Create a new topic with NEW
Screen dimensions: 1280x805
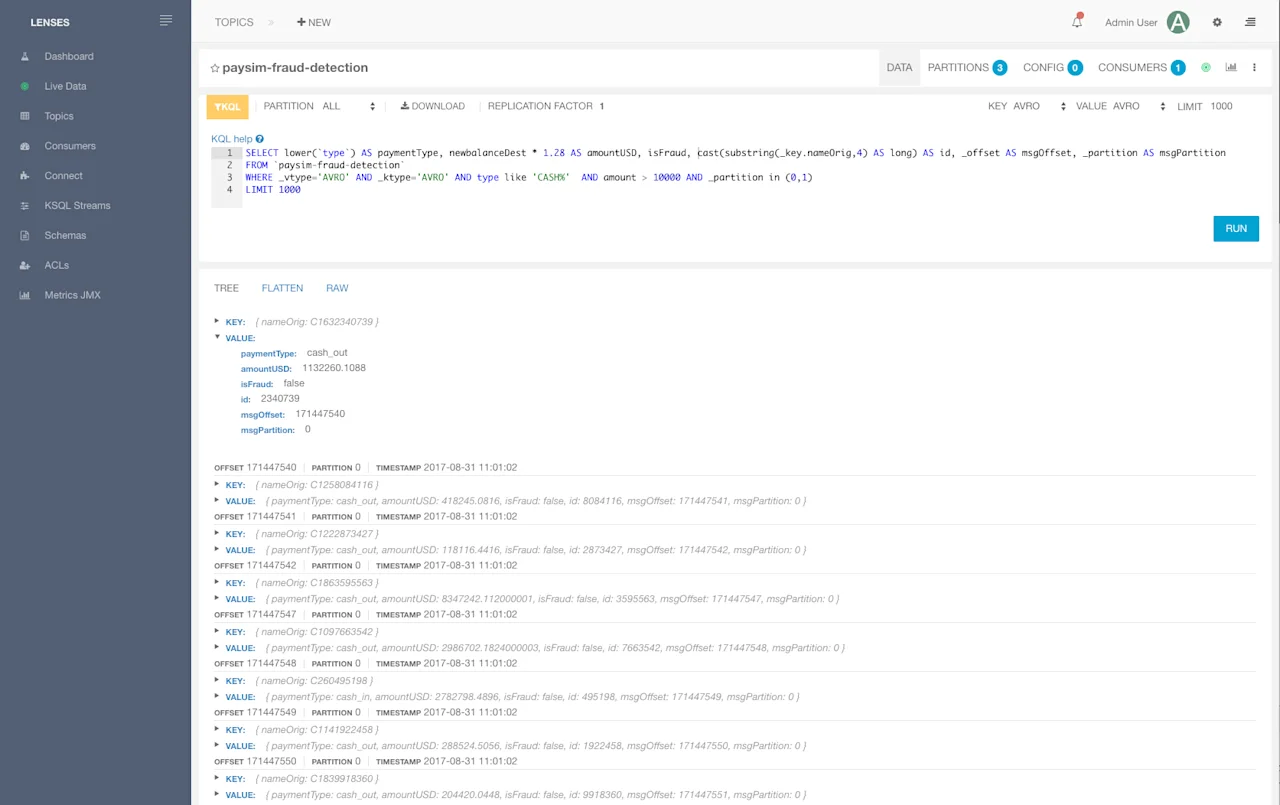point(314,22)
